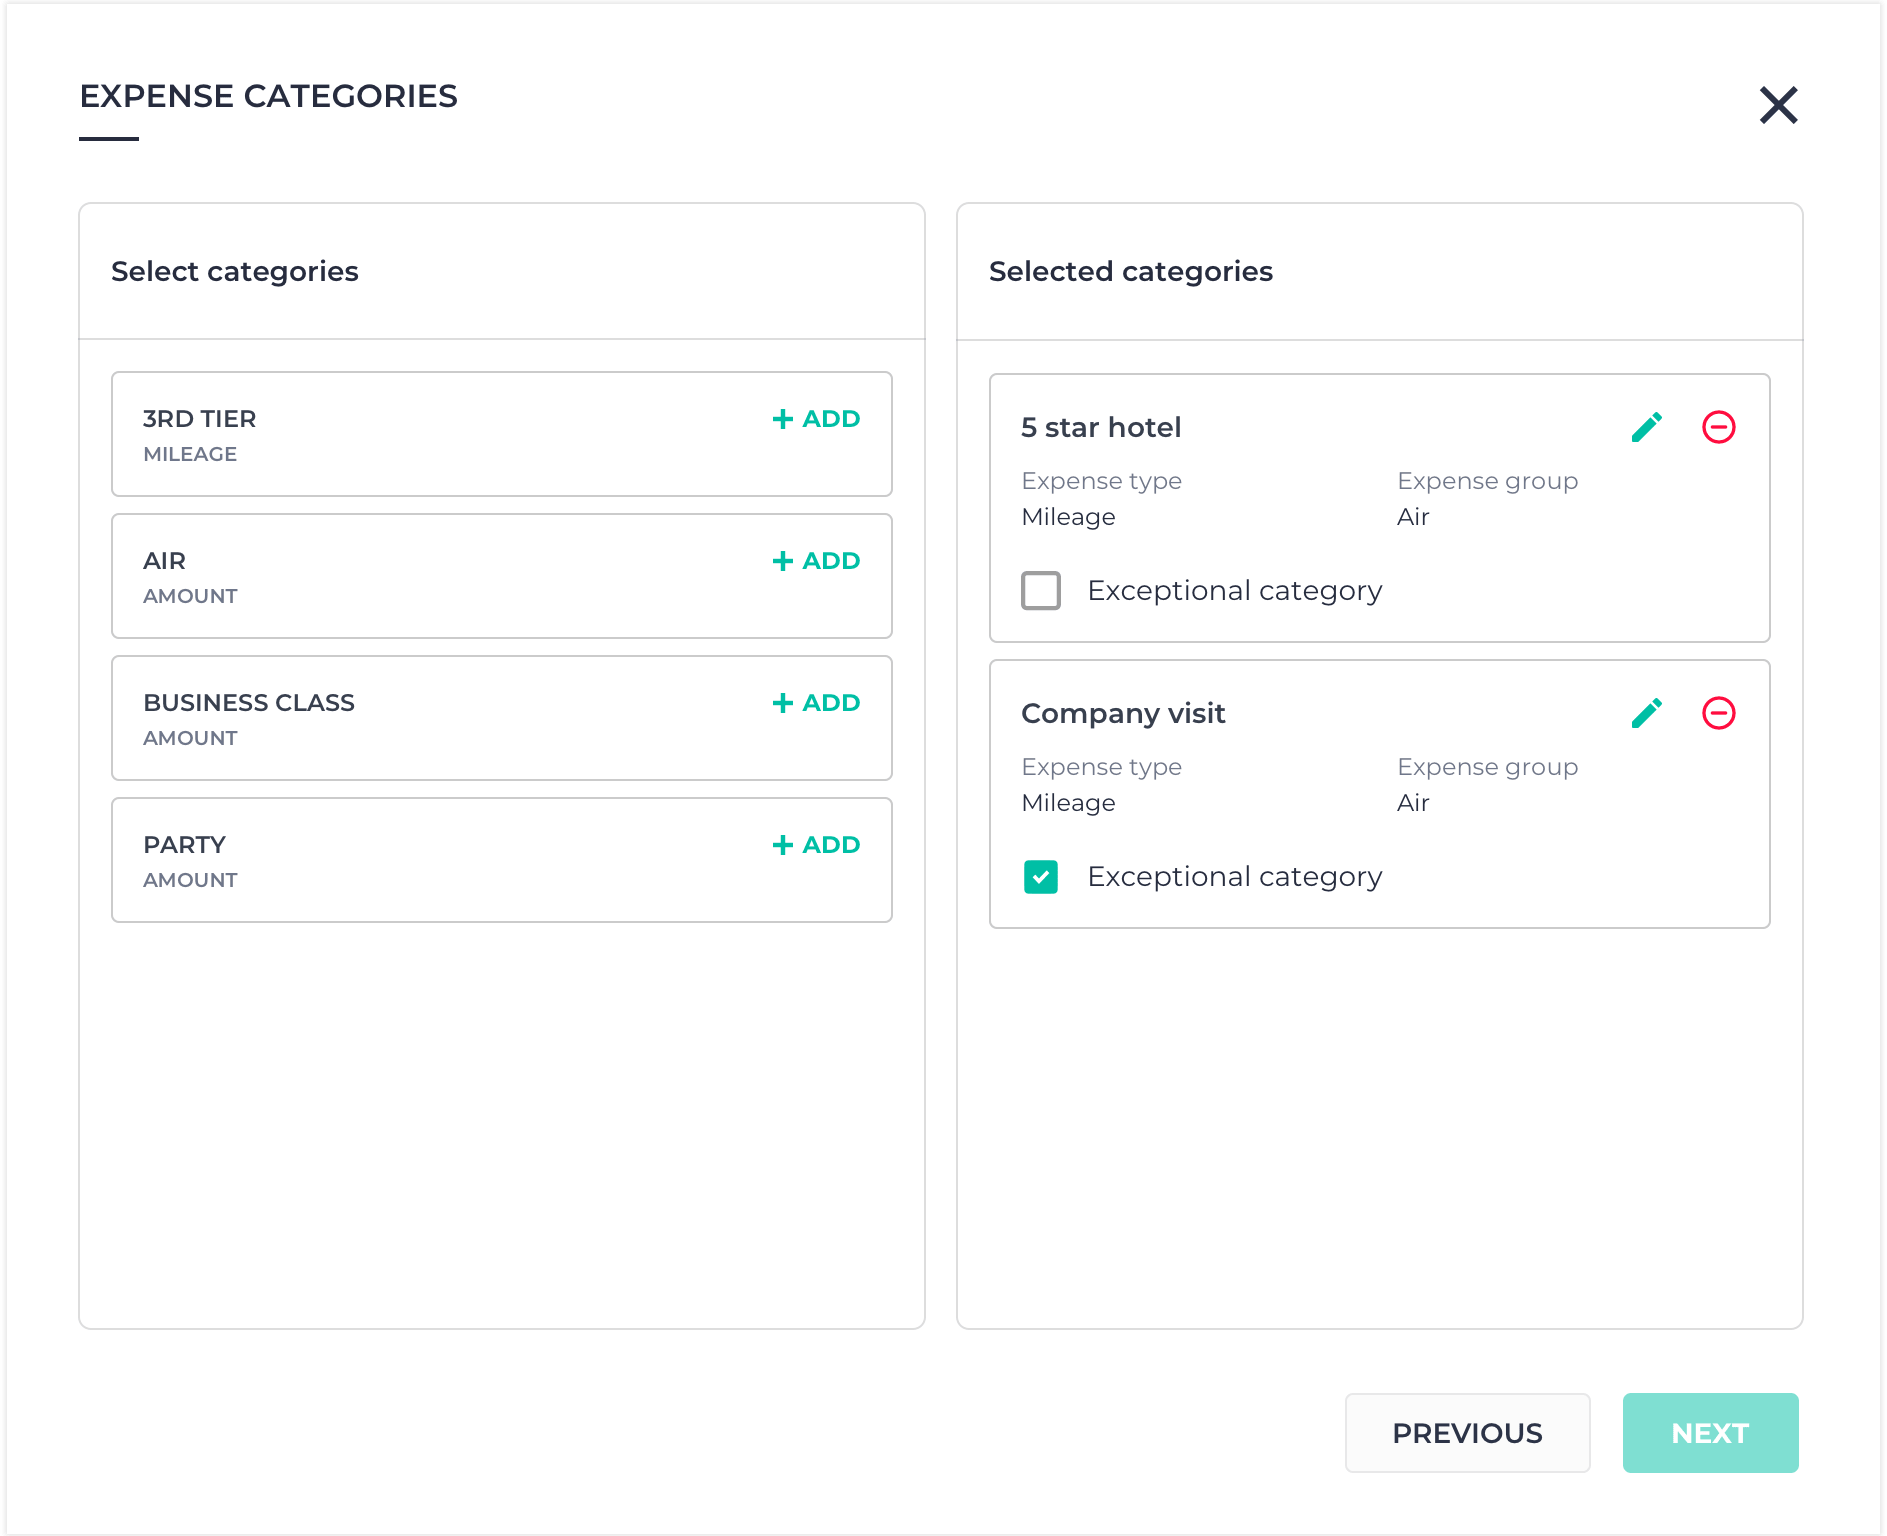Select the PARTY card title
The width and height of the screenshot is (1887, 1536).
click(x=185, y=845)
